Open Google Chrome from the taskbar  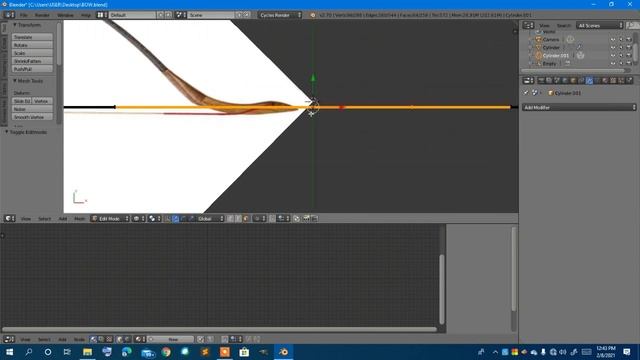point(166,352)
